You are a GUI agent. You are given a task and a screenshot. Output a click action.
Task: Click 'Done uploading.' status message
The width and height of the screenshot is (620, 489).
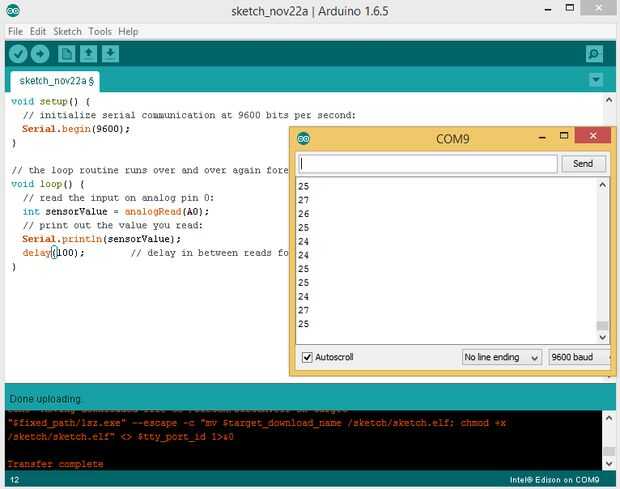click(45, 399)
